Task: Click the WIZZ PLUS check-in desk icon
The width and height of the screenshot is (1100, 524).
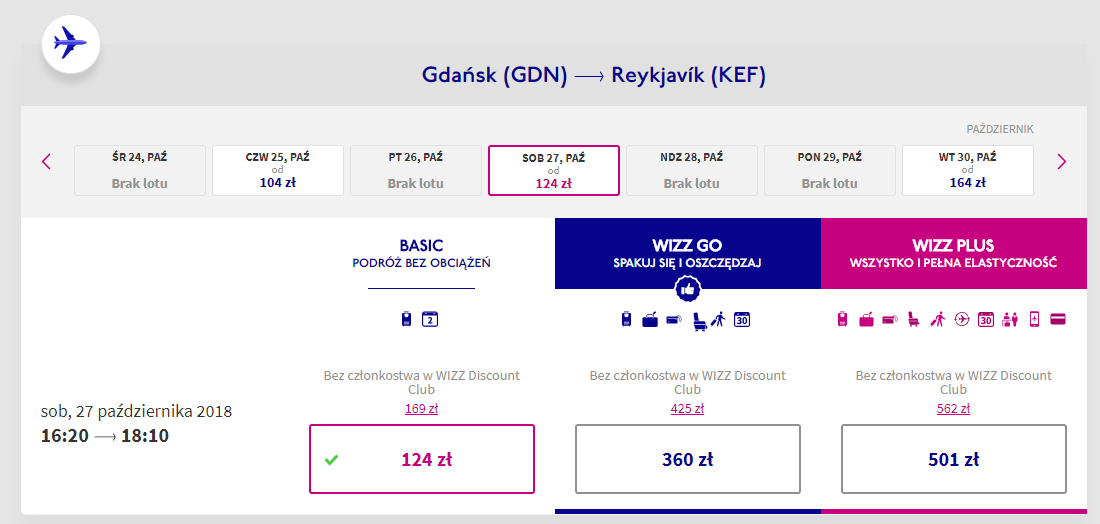Action: pyautogui.click(x=1010, y=320)
